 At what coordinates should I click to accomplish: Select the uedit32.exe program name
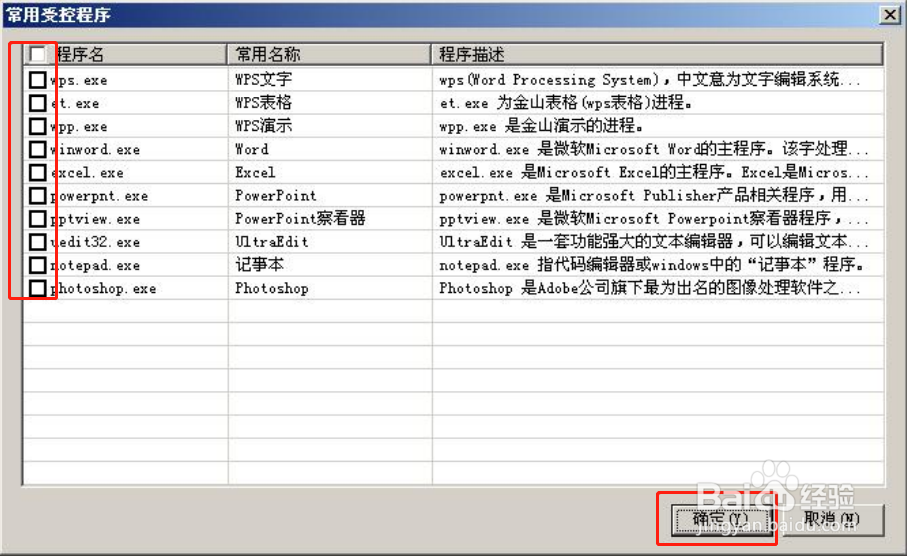(x=95, y=242)
